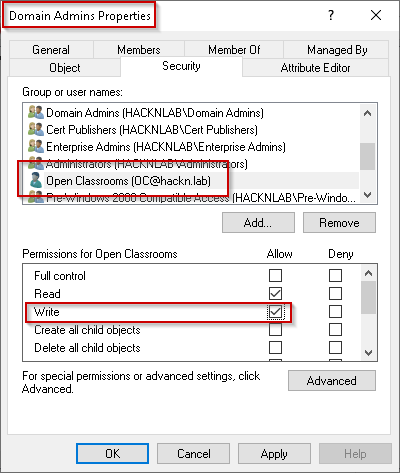Click the Apply button
This screenshot has width=400, height=473.
274,454
